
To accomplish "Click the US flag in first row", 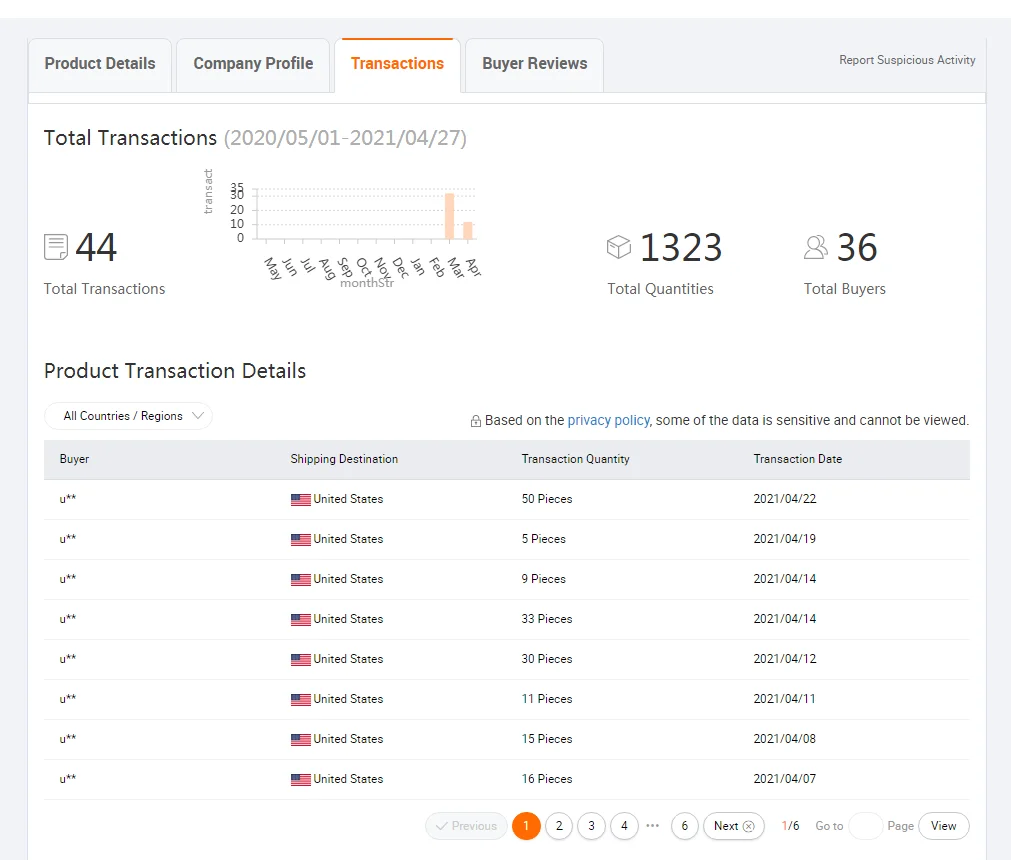I will click(300, 500).
